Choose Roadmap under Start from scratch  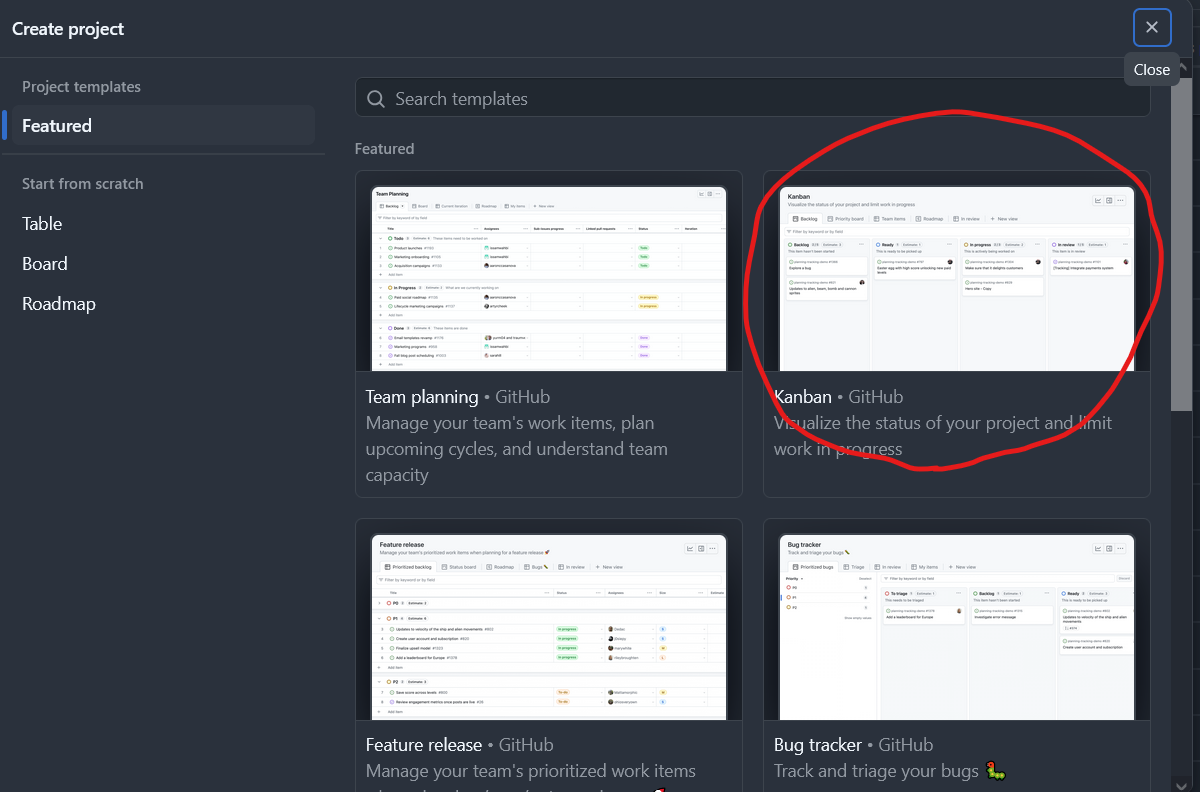click(x=59, y=304)
